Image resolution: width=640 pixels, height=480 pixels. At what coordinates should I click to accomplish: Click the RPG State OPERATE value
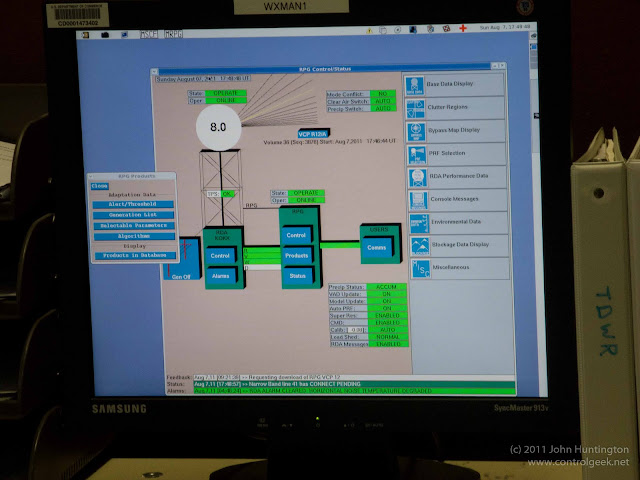point(306,193)
